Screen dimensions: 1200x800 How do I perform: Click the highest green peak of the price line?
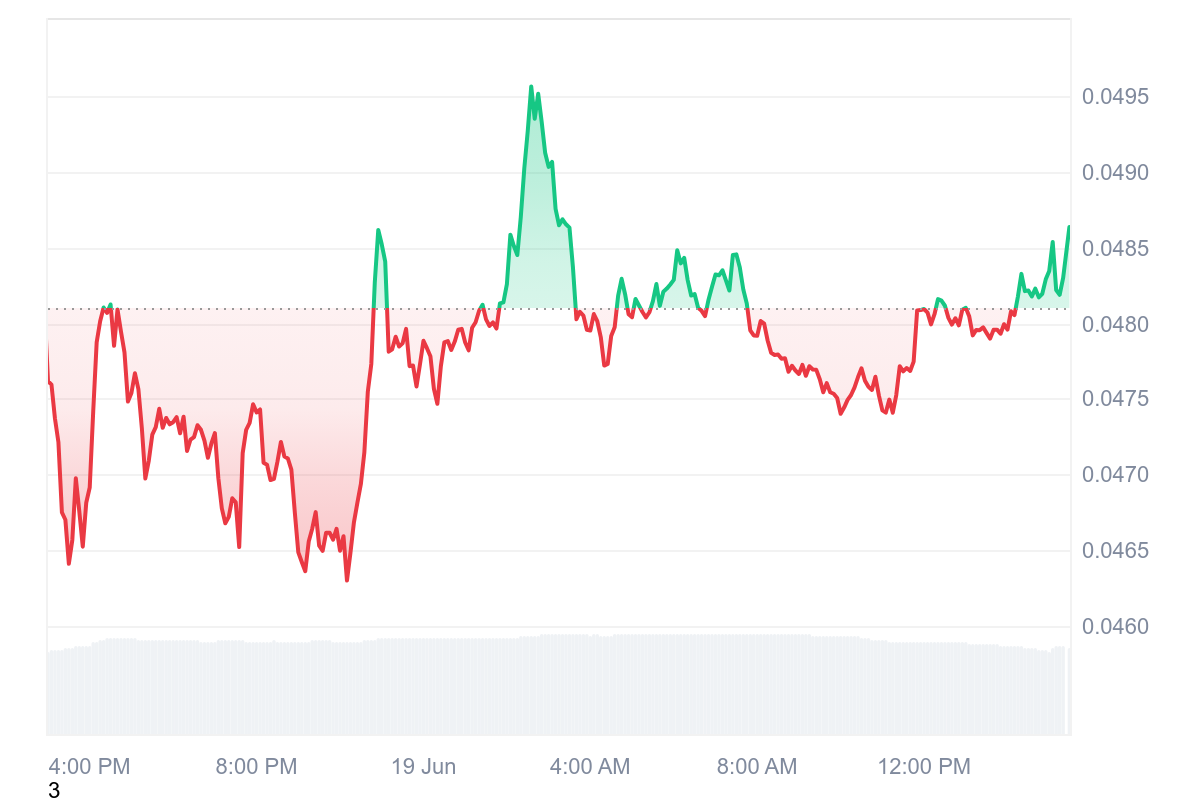[x=531, y=87]
